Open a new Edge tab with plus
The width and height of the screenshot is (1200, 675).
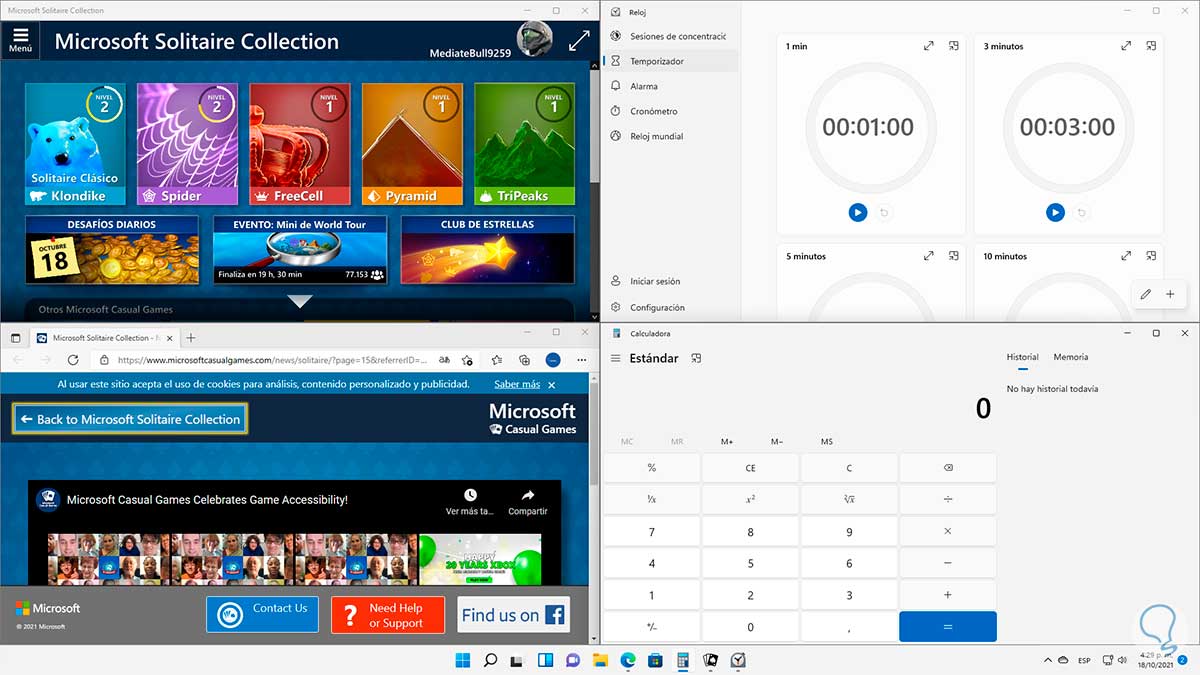(191, 338)
